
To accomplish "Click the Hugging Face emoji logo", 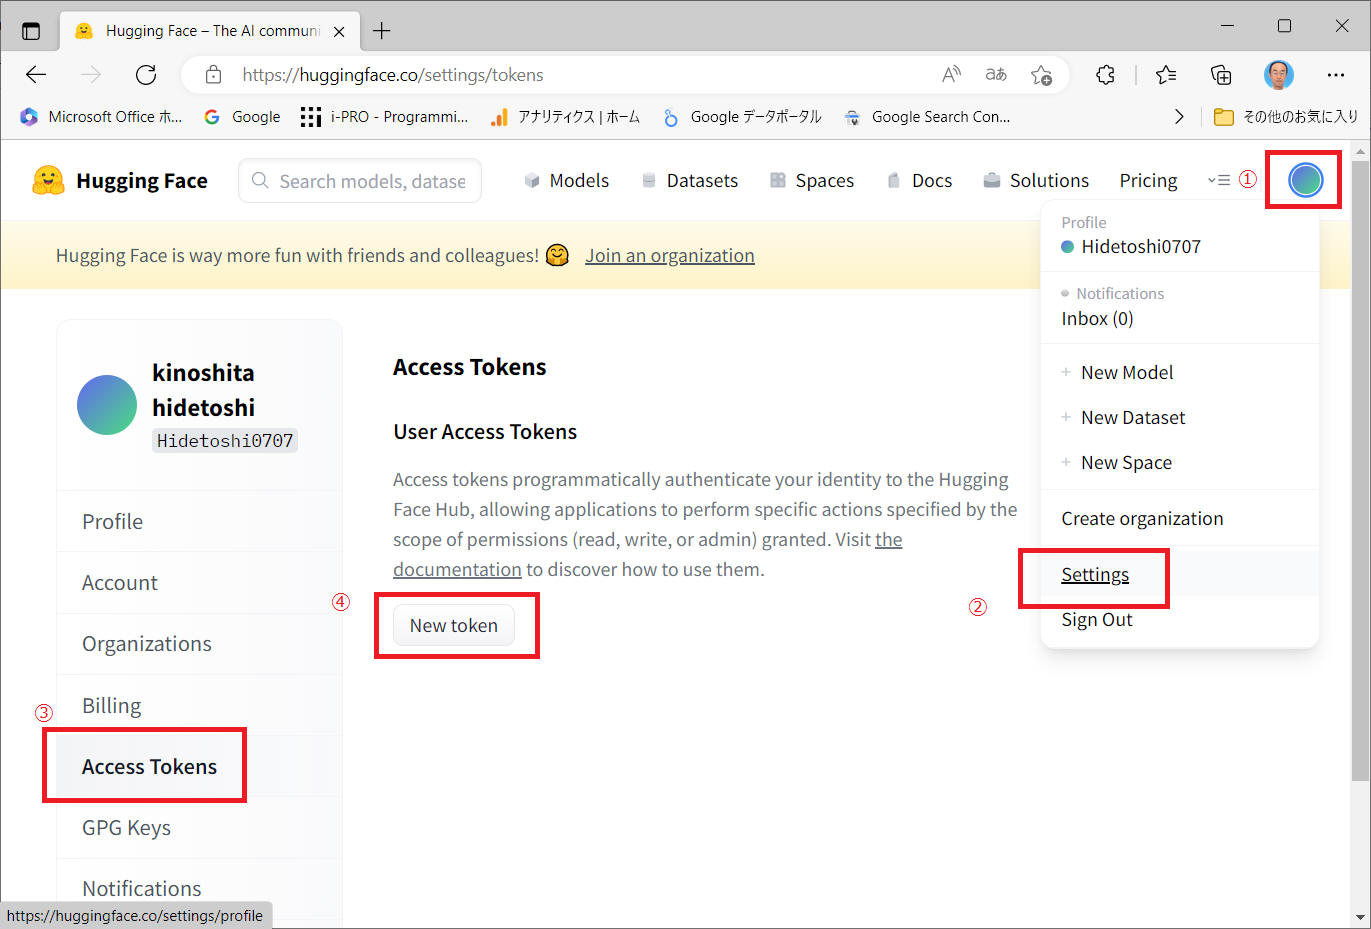I will click(x=48, y=180).
